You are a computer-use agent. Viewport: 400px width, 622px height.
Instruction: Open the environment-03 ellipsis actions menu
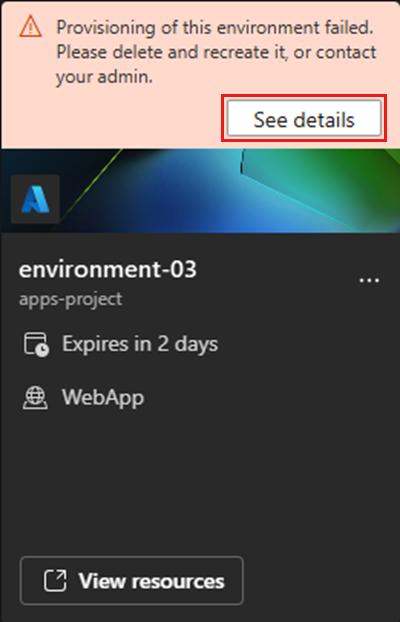[x=369, y=280]
